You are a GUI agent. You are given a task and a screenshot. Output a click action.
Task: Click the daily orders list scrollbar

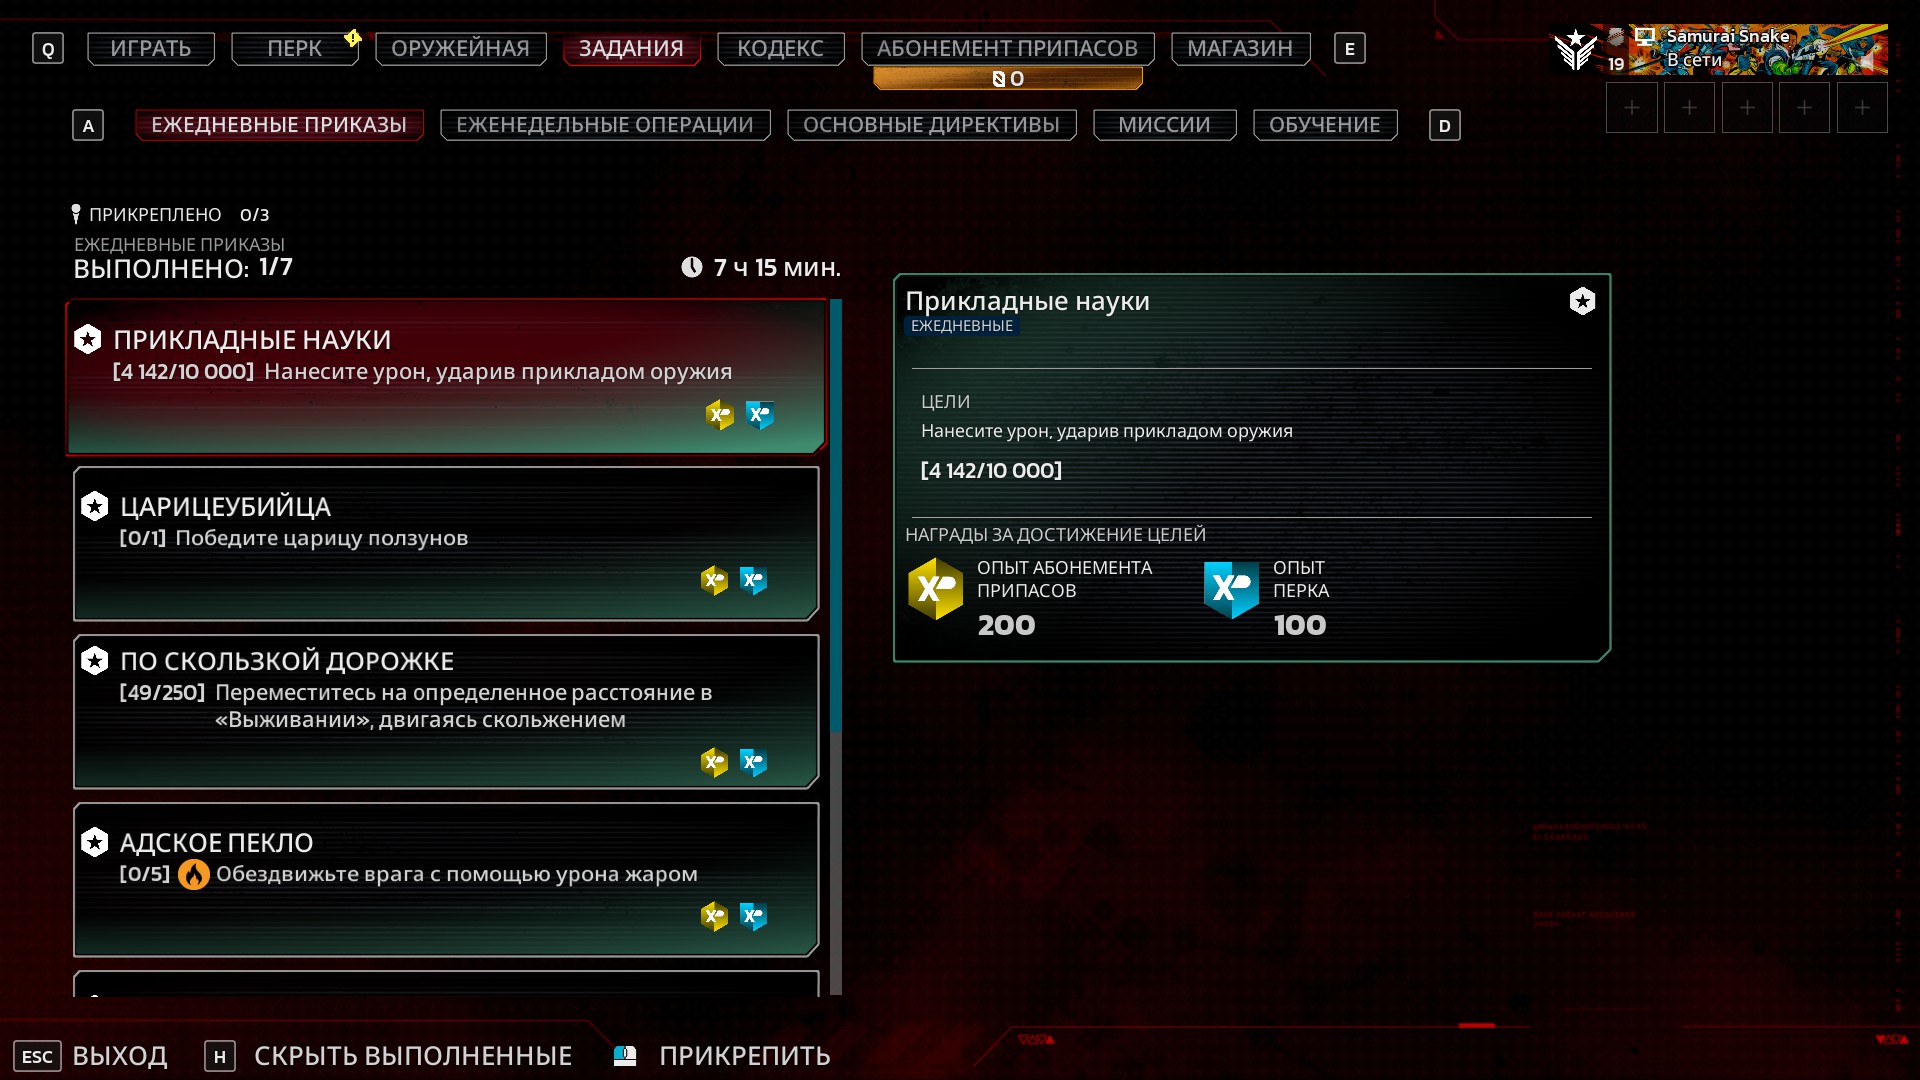tap(836, 647)
